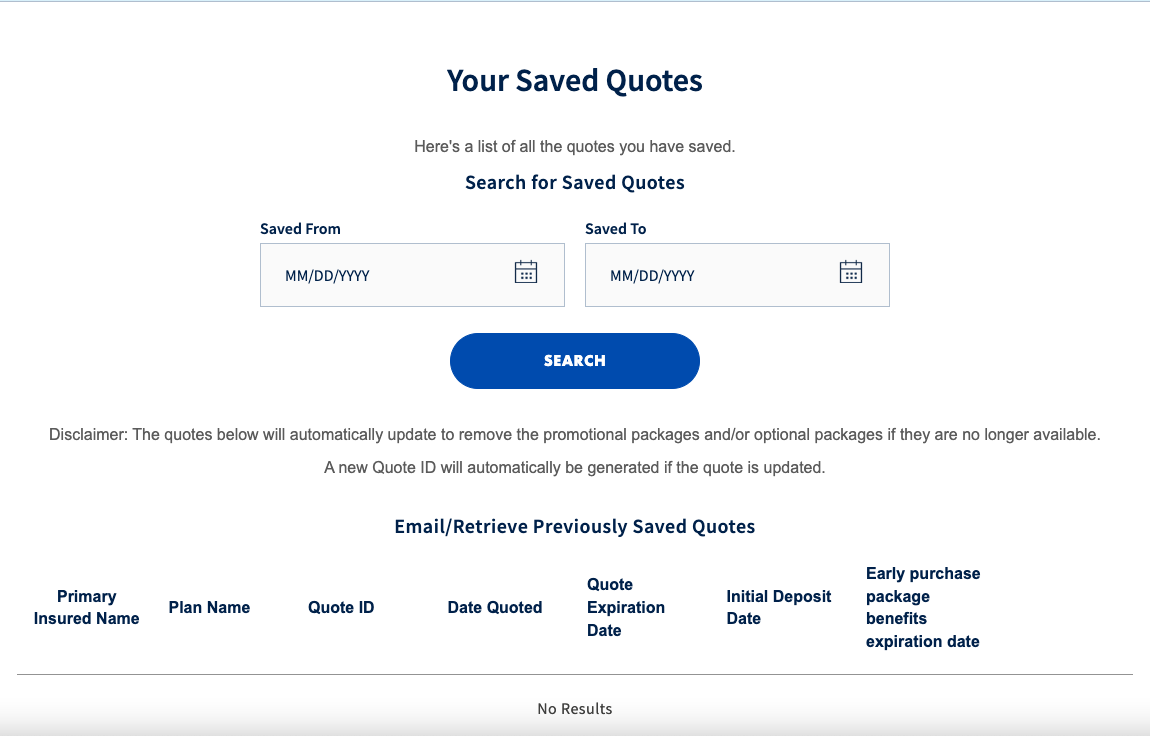This screenshot has height=736, width=1150.
Task: Click the new Quote ID notice text
Action: (575, 468)
